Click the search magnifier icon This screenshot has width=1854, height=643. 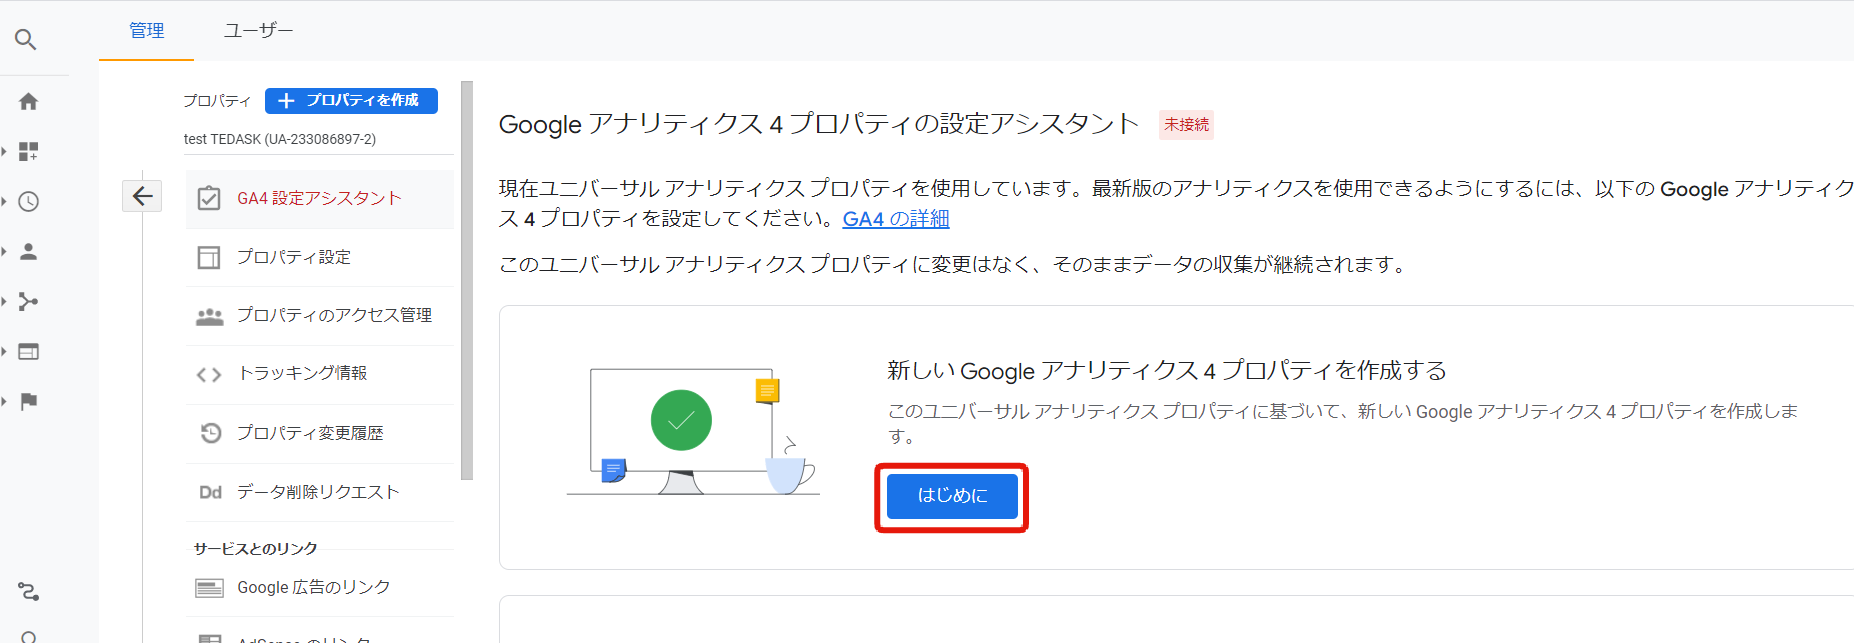(26, 40)
